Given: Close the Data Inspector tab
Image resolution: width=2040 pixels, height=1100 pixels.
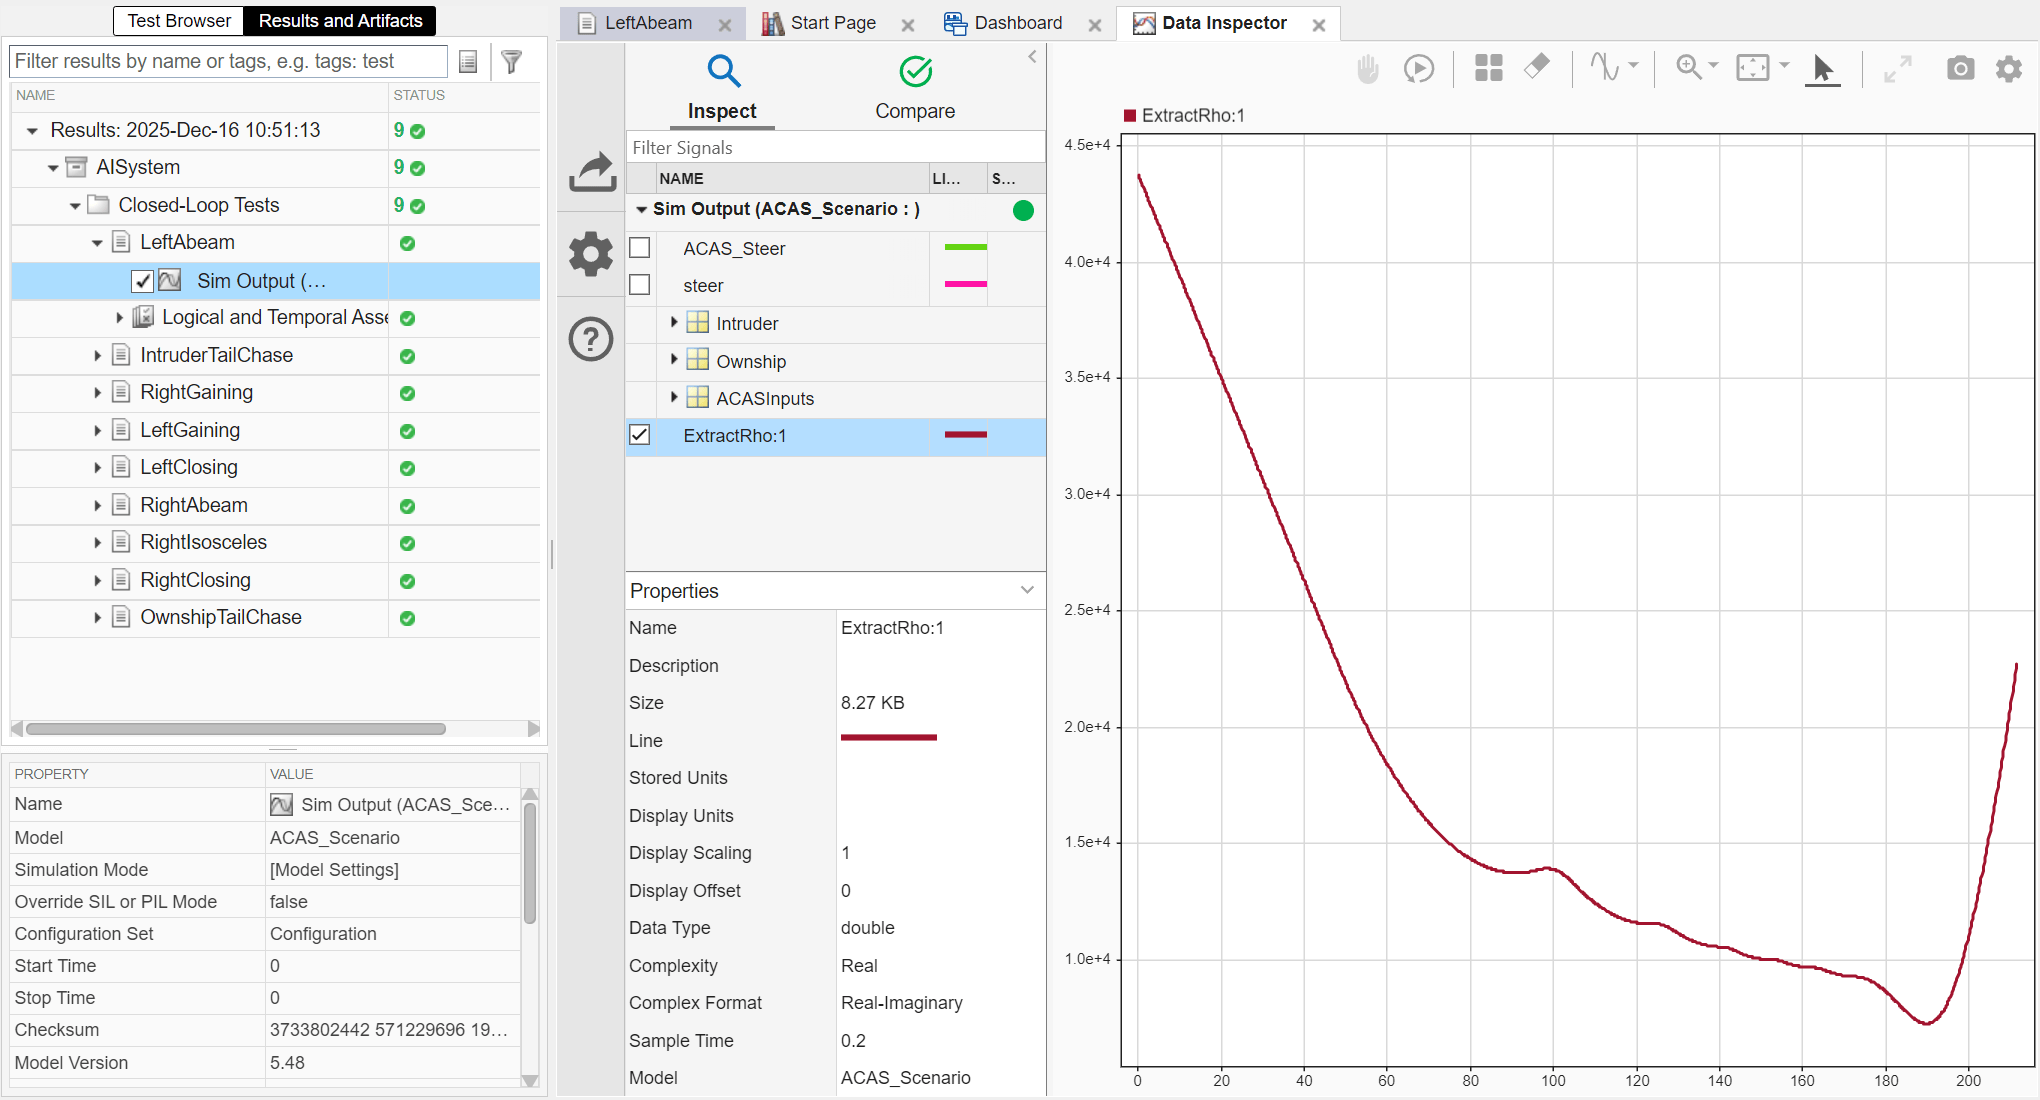Looking at the screenshot, I should coord(1319,25).
